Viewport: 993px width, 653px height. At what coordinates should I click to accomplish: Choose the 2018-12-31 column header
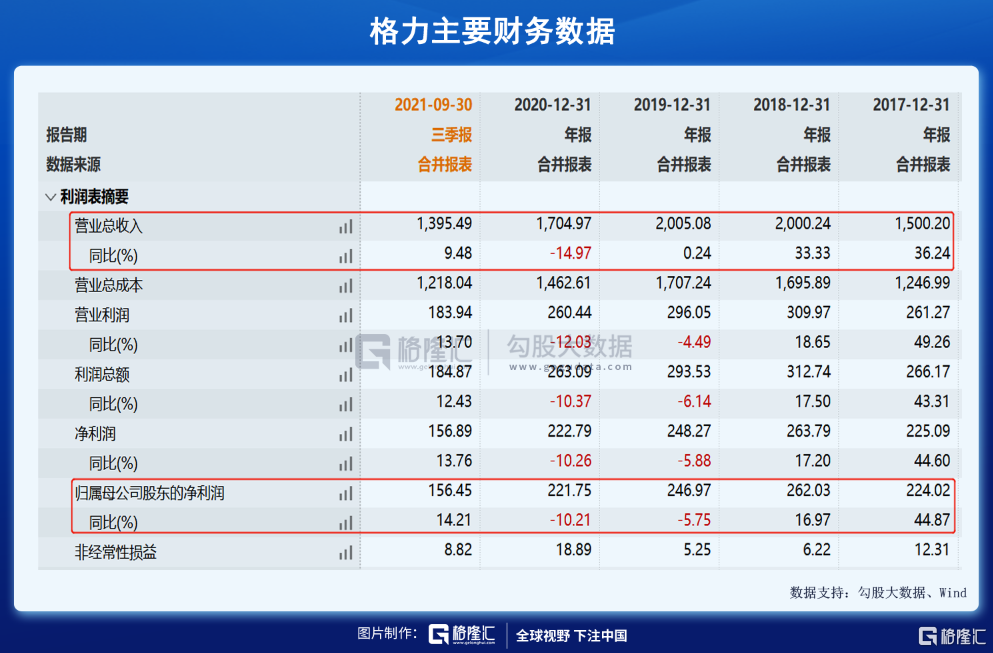792,105
